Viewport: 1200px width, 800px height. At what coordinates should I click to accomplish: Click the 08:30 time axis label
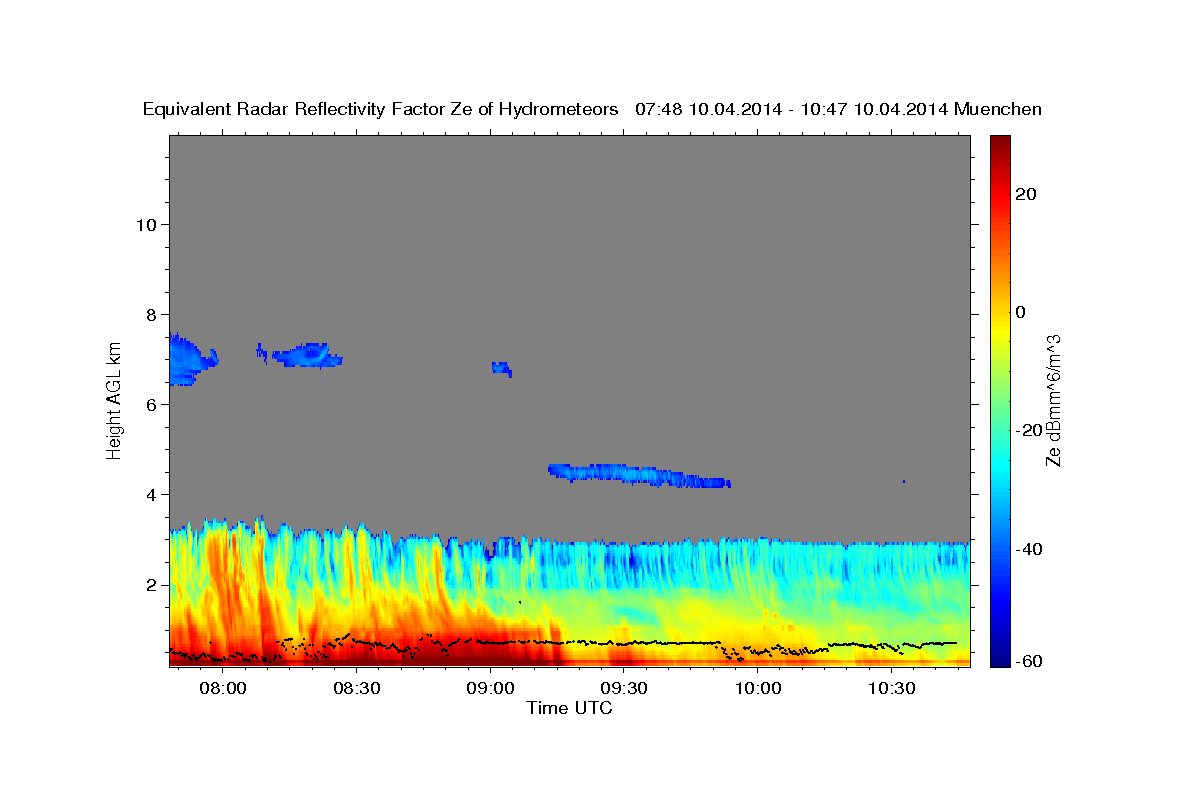(x=357, y=689)
